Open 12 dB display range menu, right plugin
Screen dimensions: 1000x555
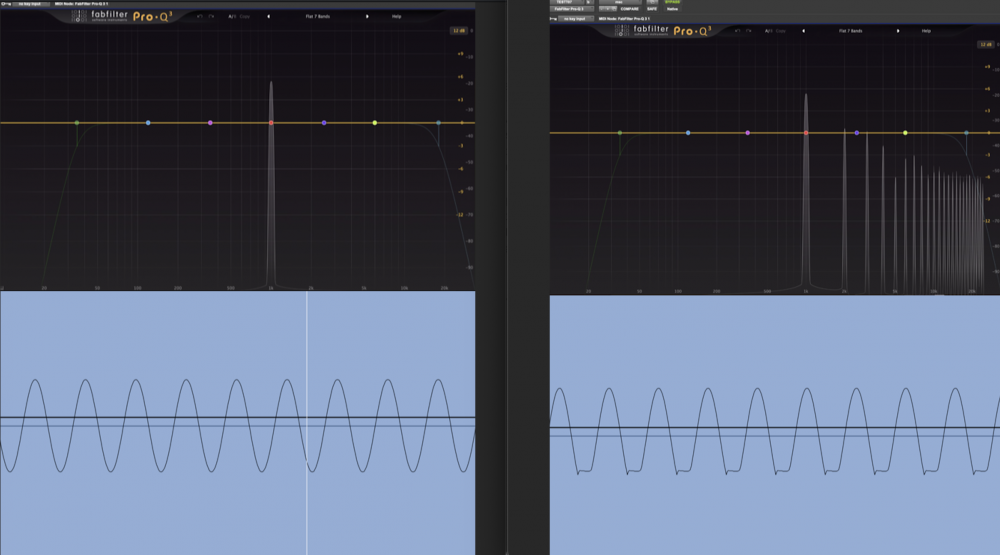tap(985, 45)
